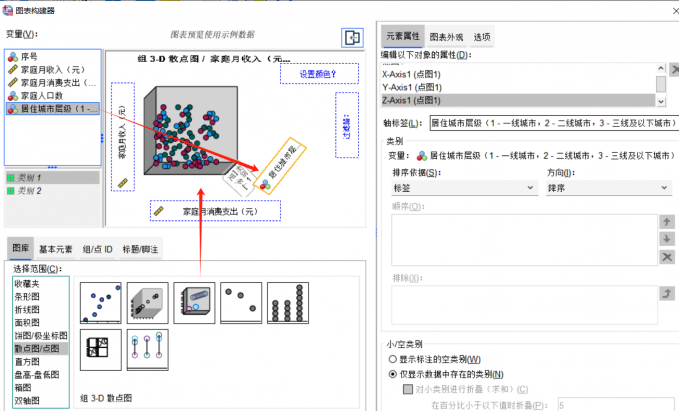Image resolution: width=679 pixels, height=411 pixels.
Task: Click the X delete button beside object list
Action: tap(674, 70)
